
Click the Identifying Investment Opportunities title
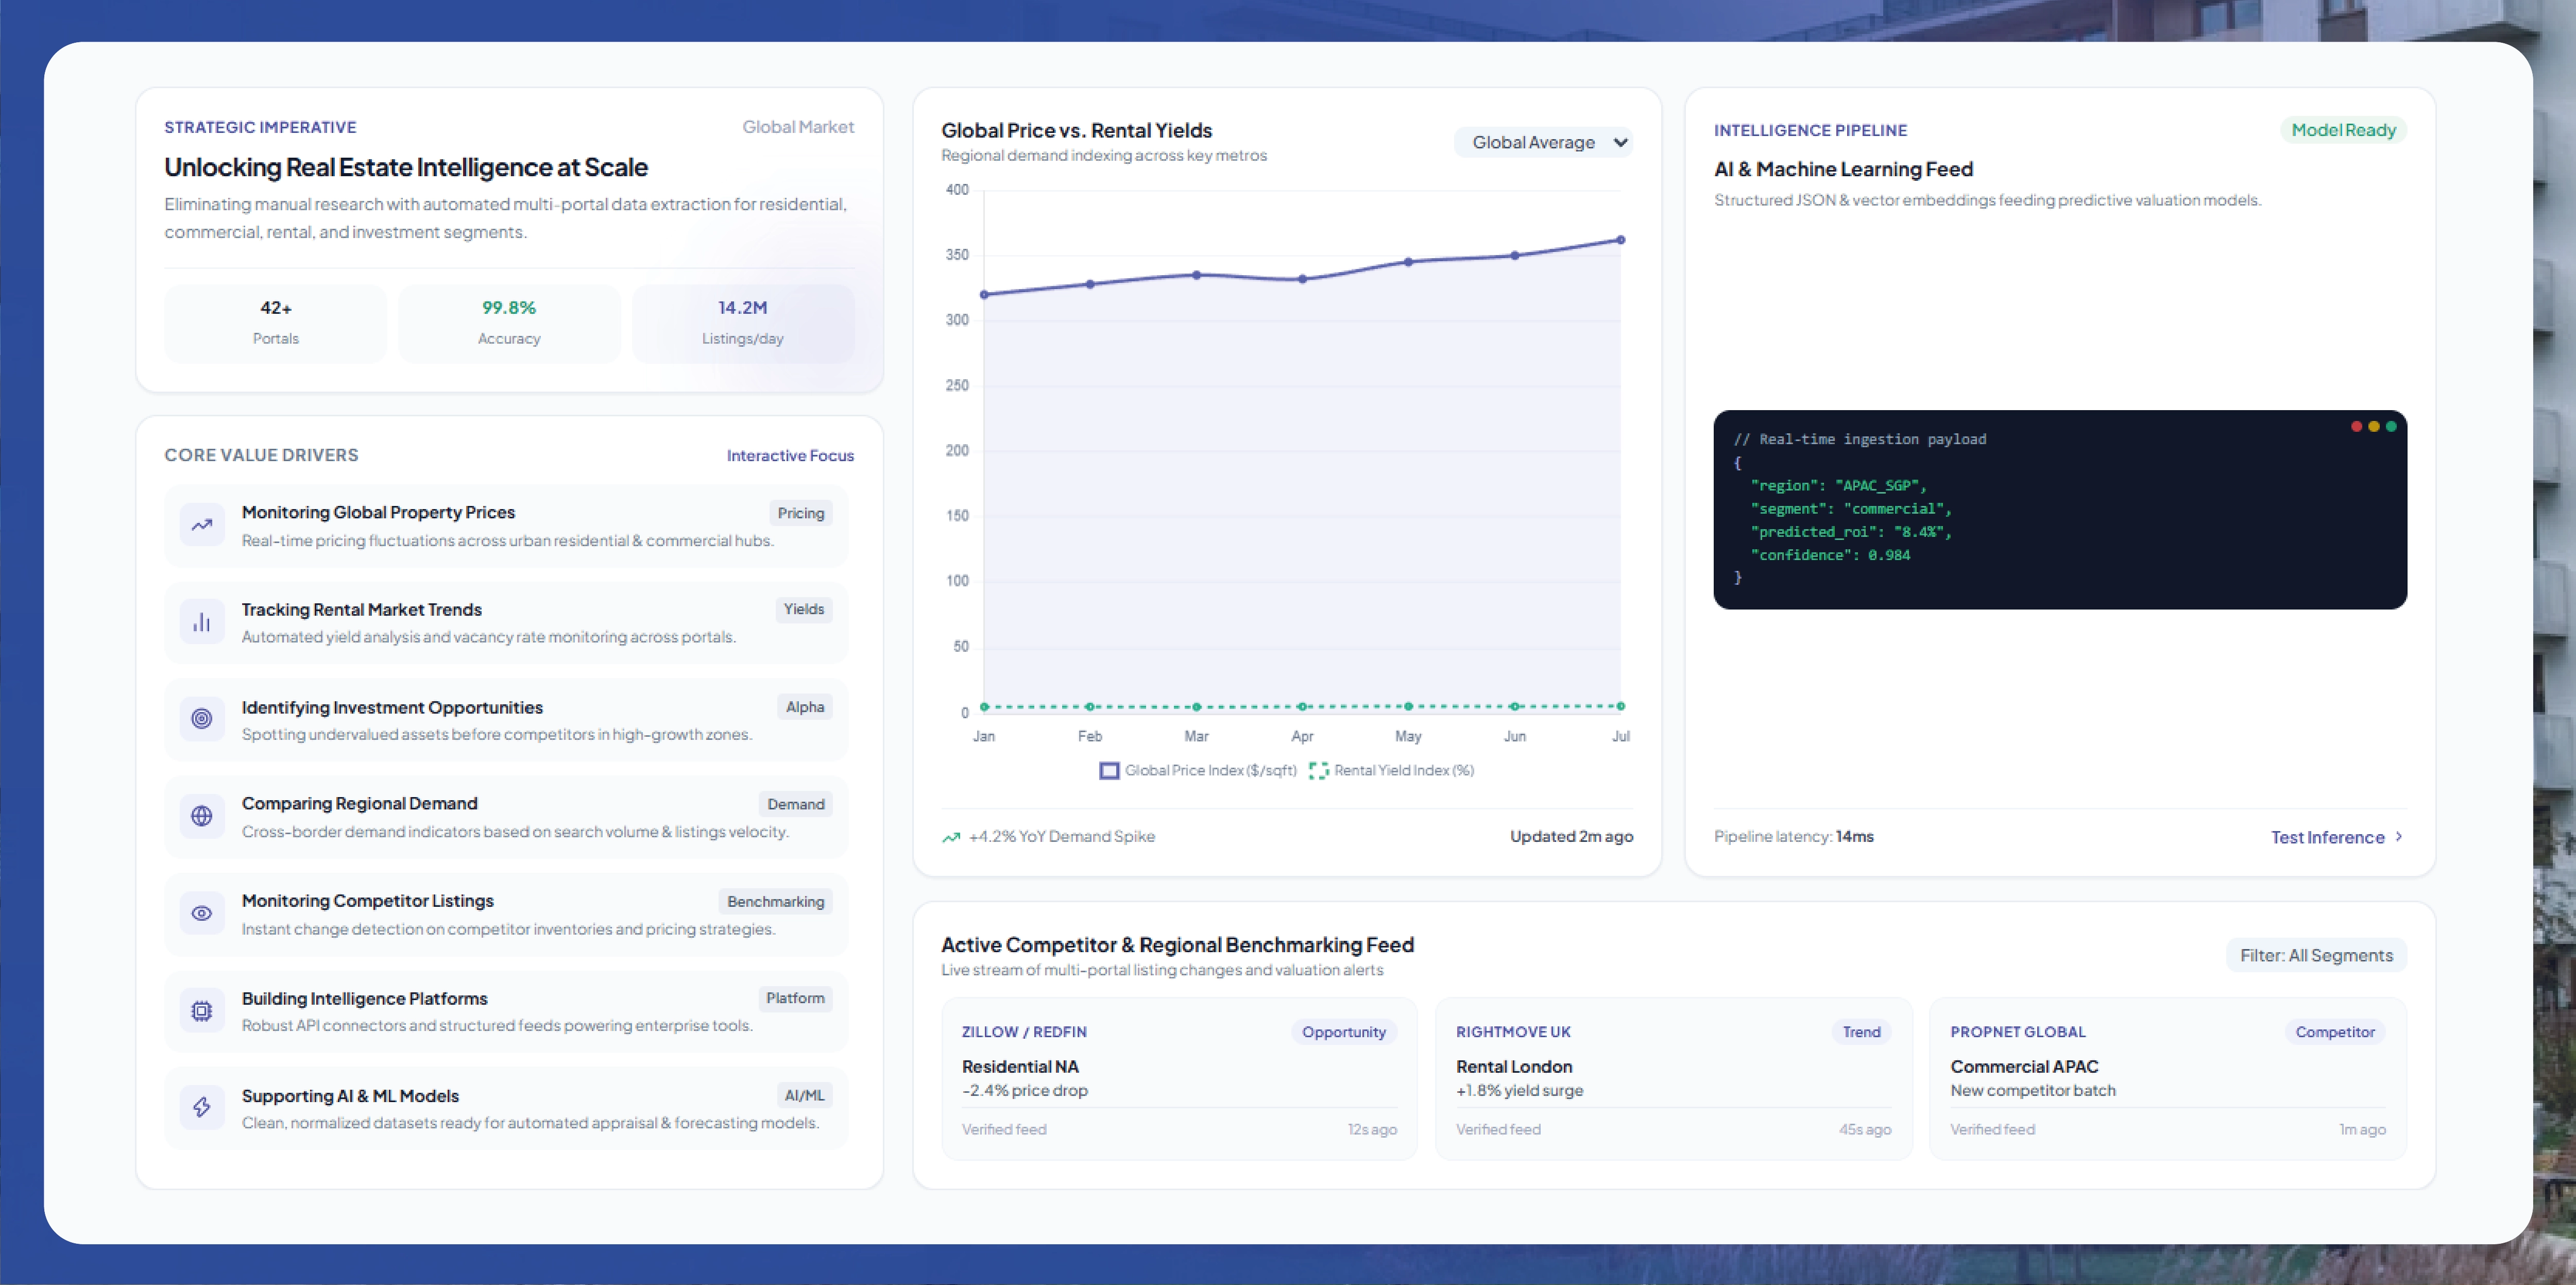(392, 708)
